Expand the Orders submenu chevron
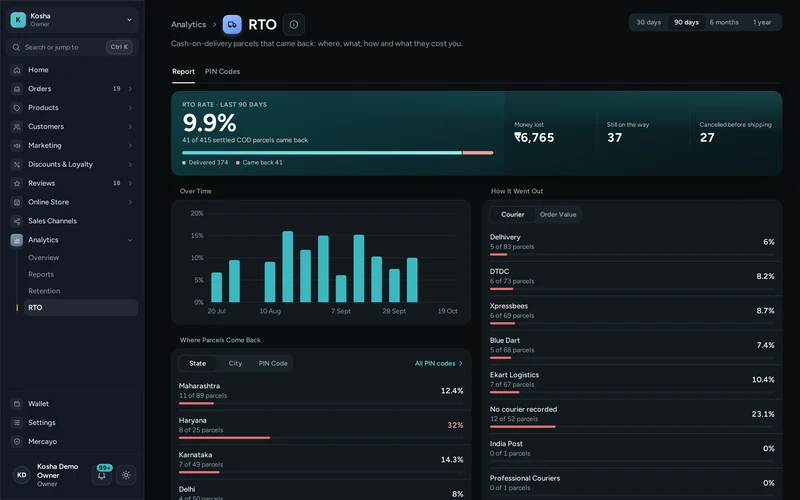The width and height of the screenshot is (800, 500). tap(130, 89)
